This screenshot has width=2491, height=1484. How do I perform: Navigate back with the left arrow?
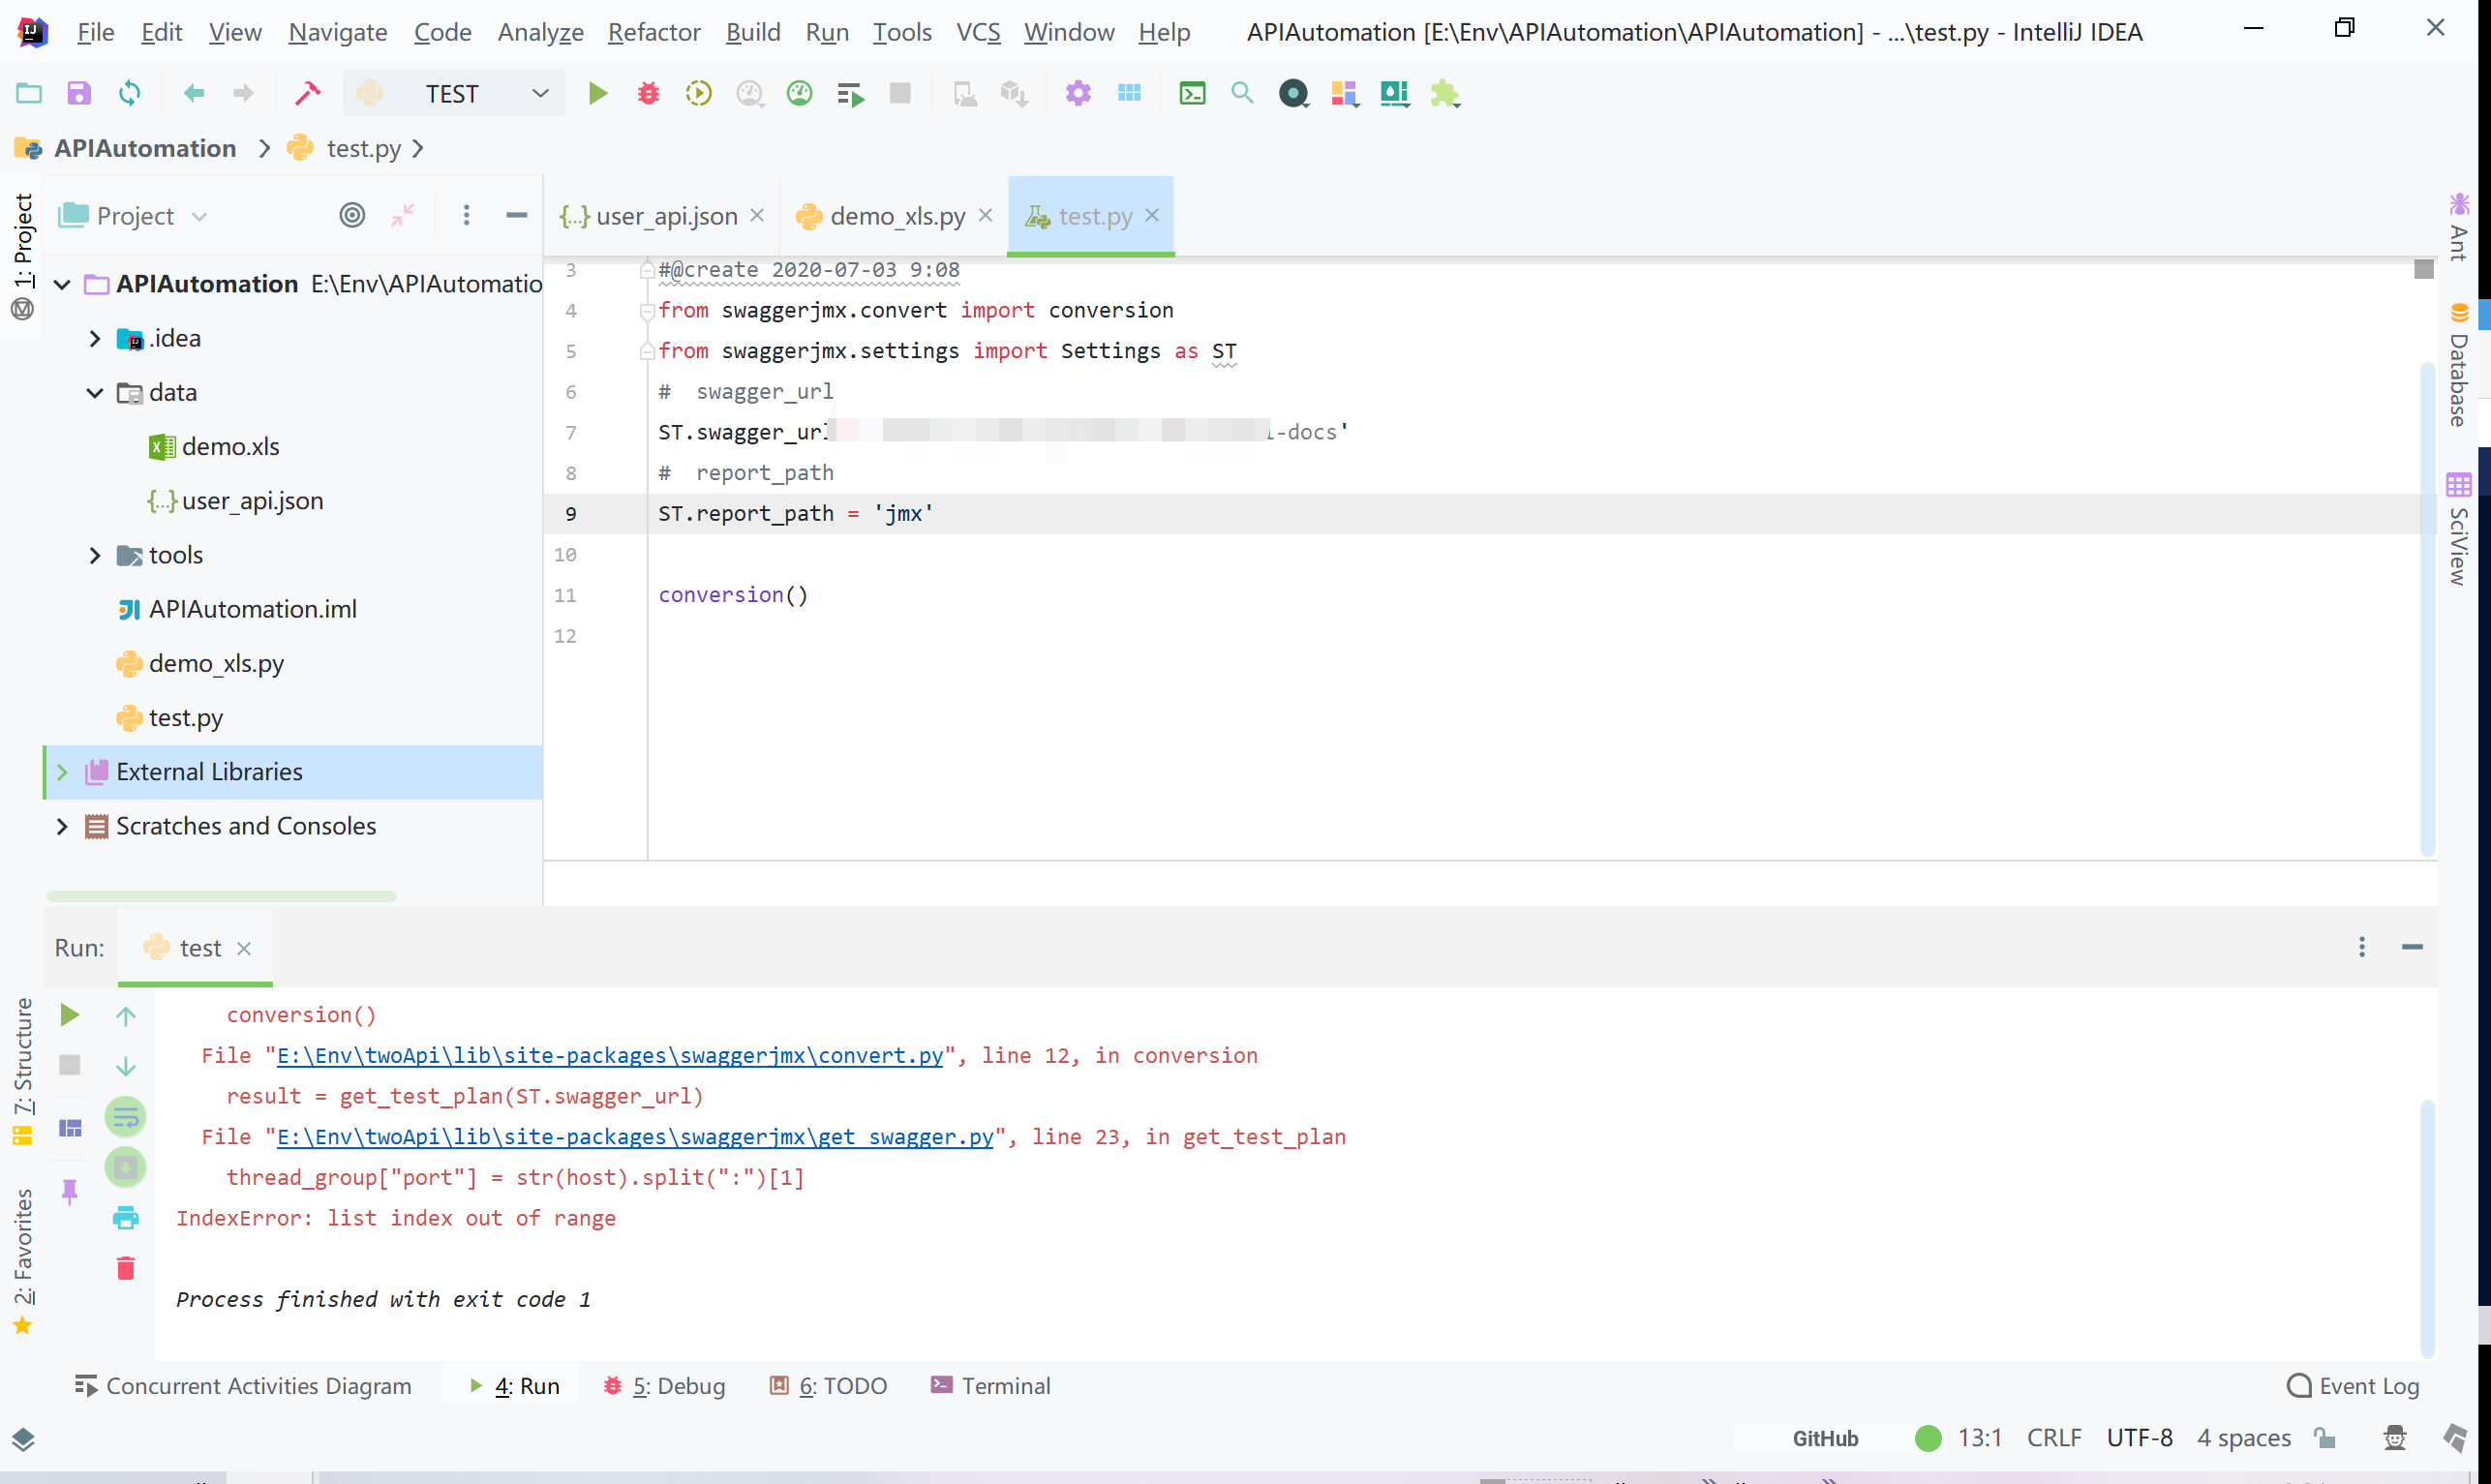pyautogui.click(x=194, y=93)
